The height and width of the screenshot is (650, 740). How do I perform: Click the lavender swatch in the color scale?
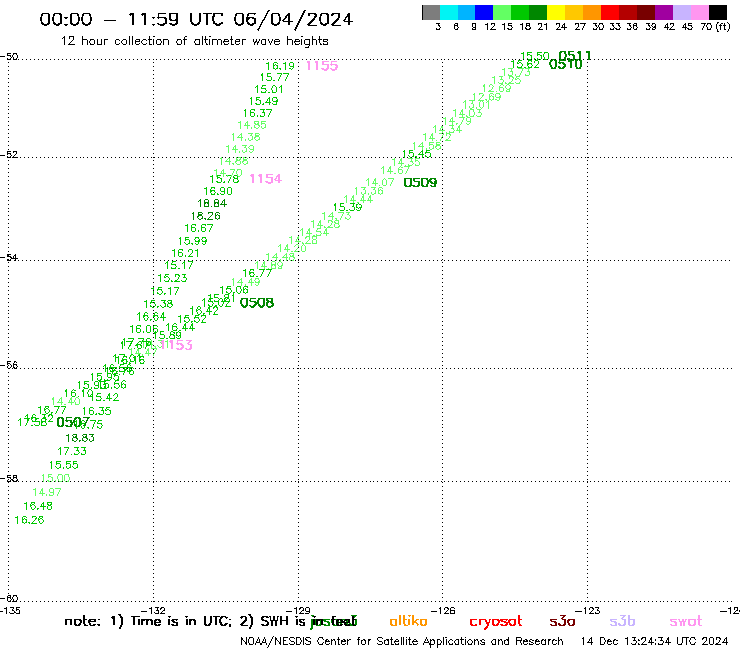681,12
